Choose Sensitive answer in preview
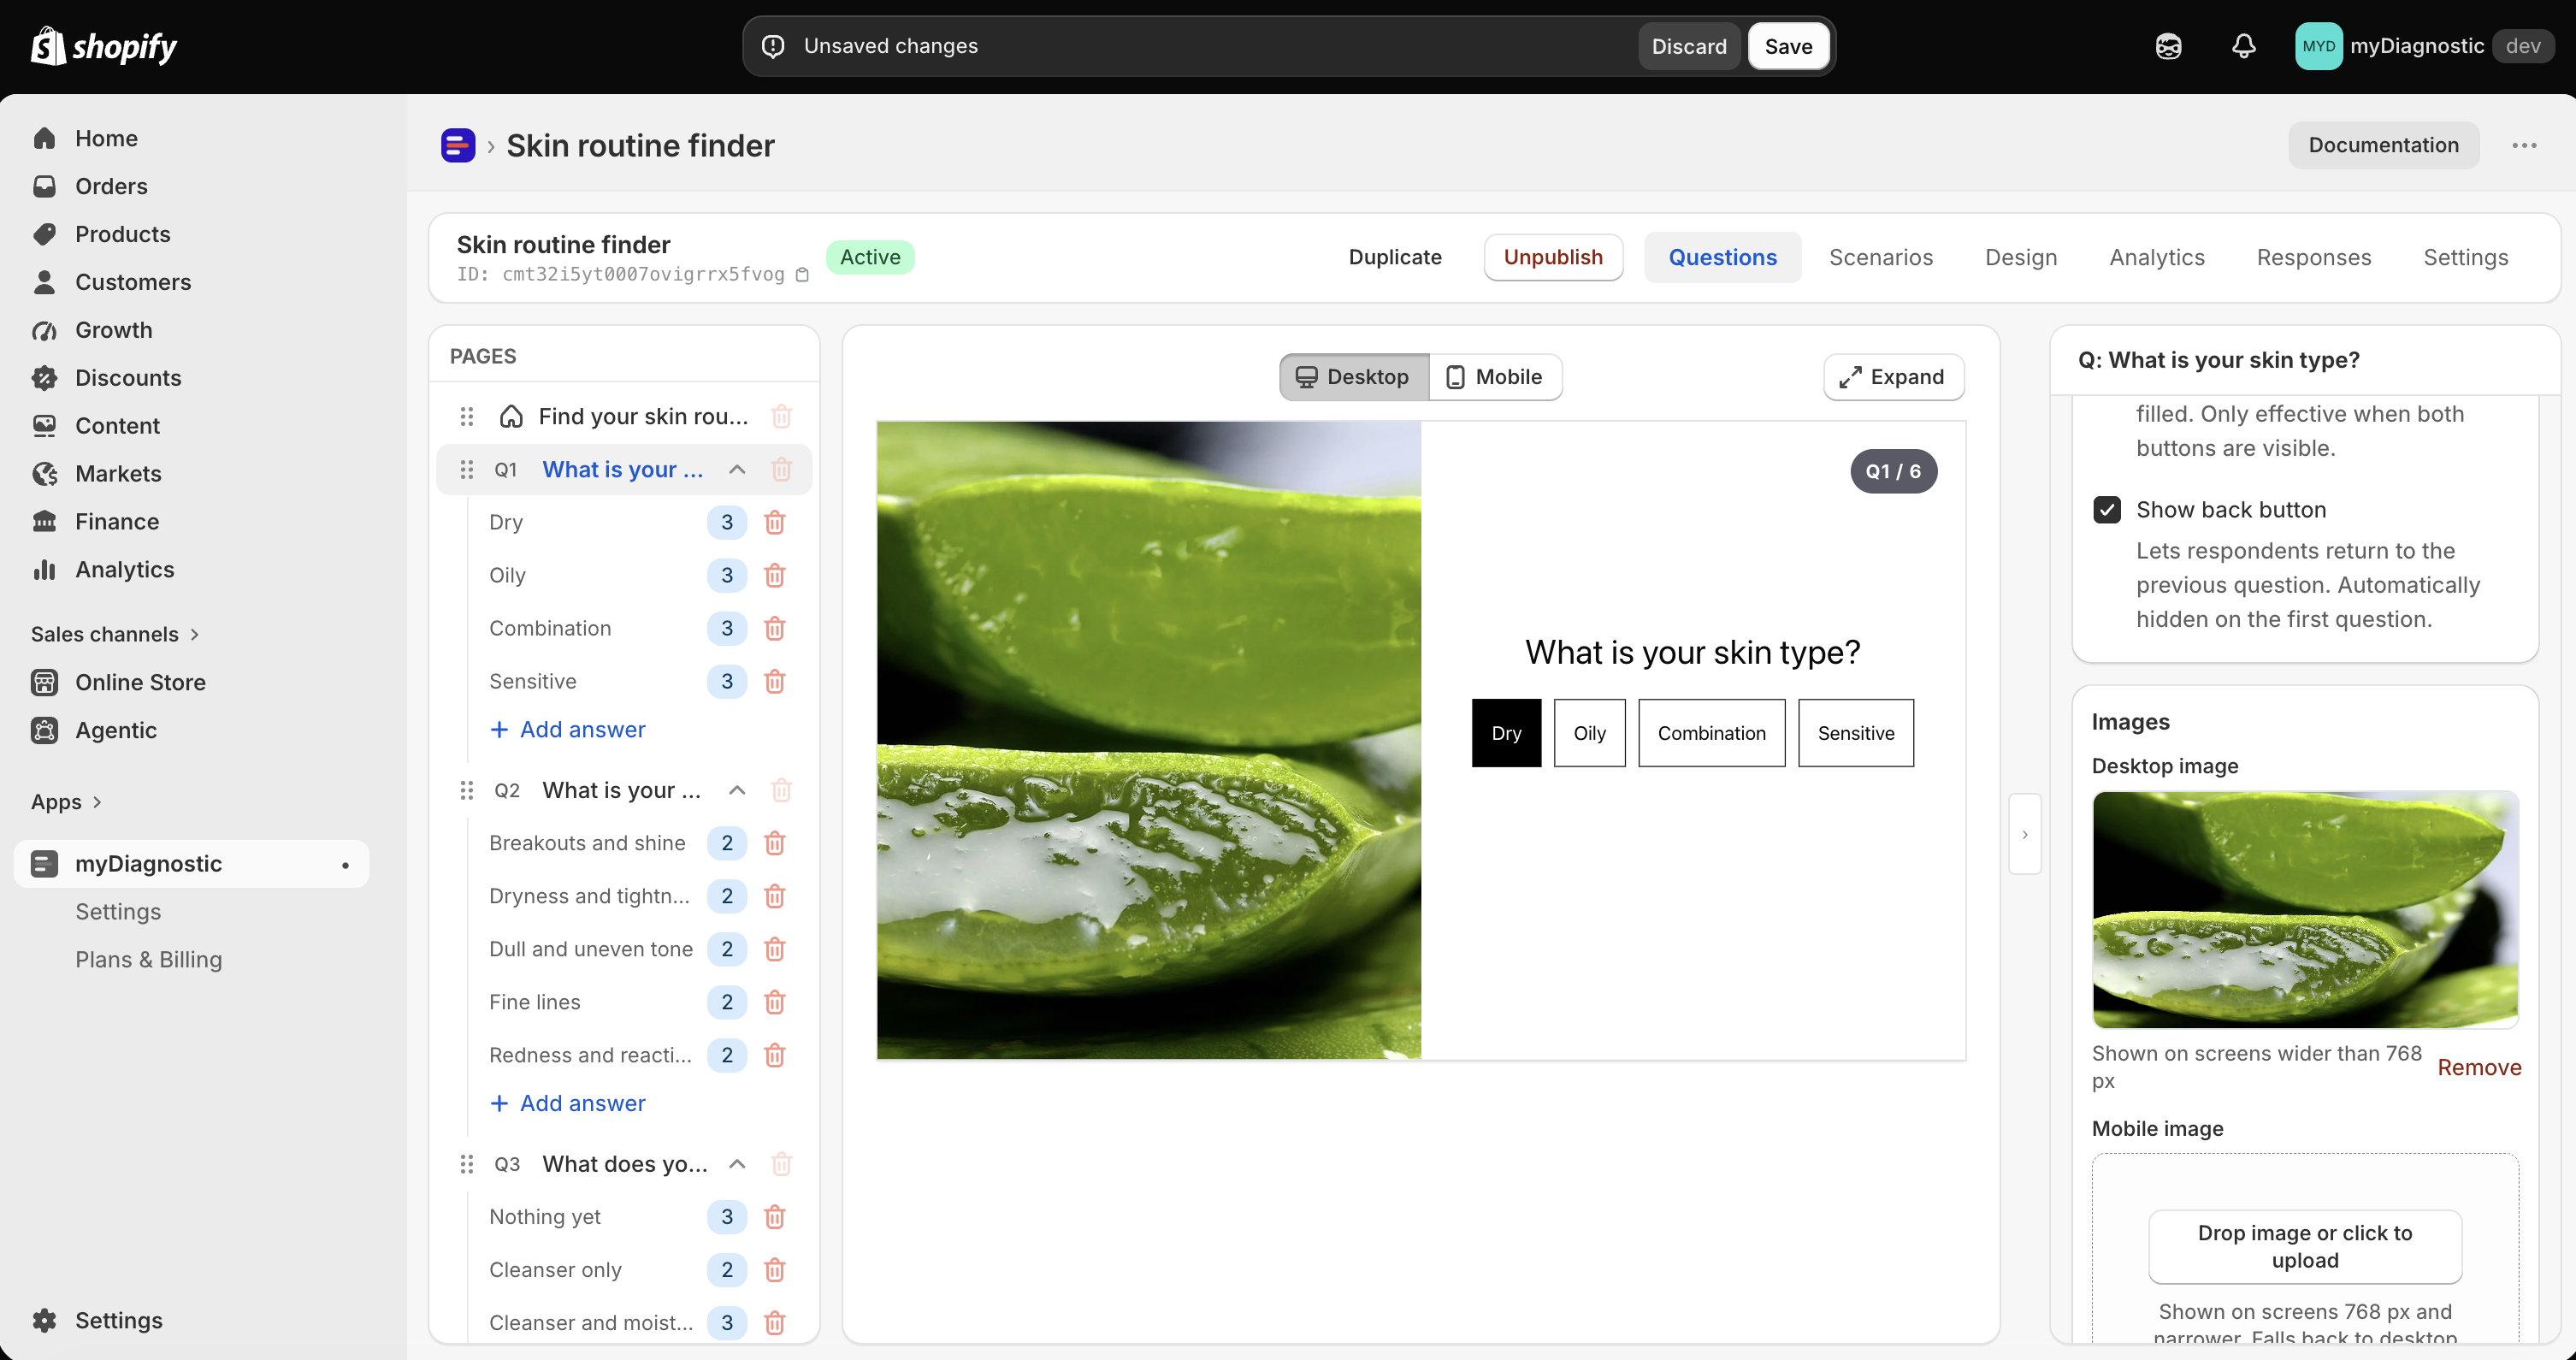 [1855, 733]
